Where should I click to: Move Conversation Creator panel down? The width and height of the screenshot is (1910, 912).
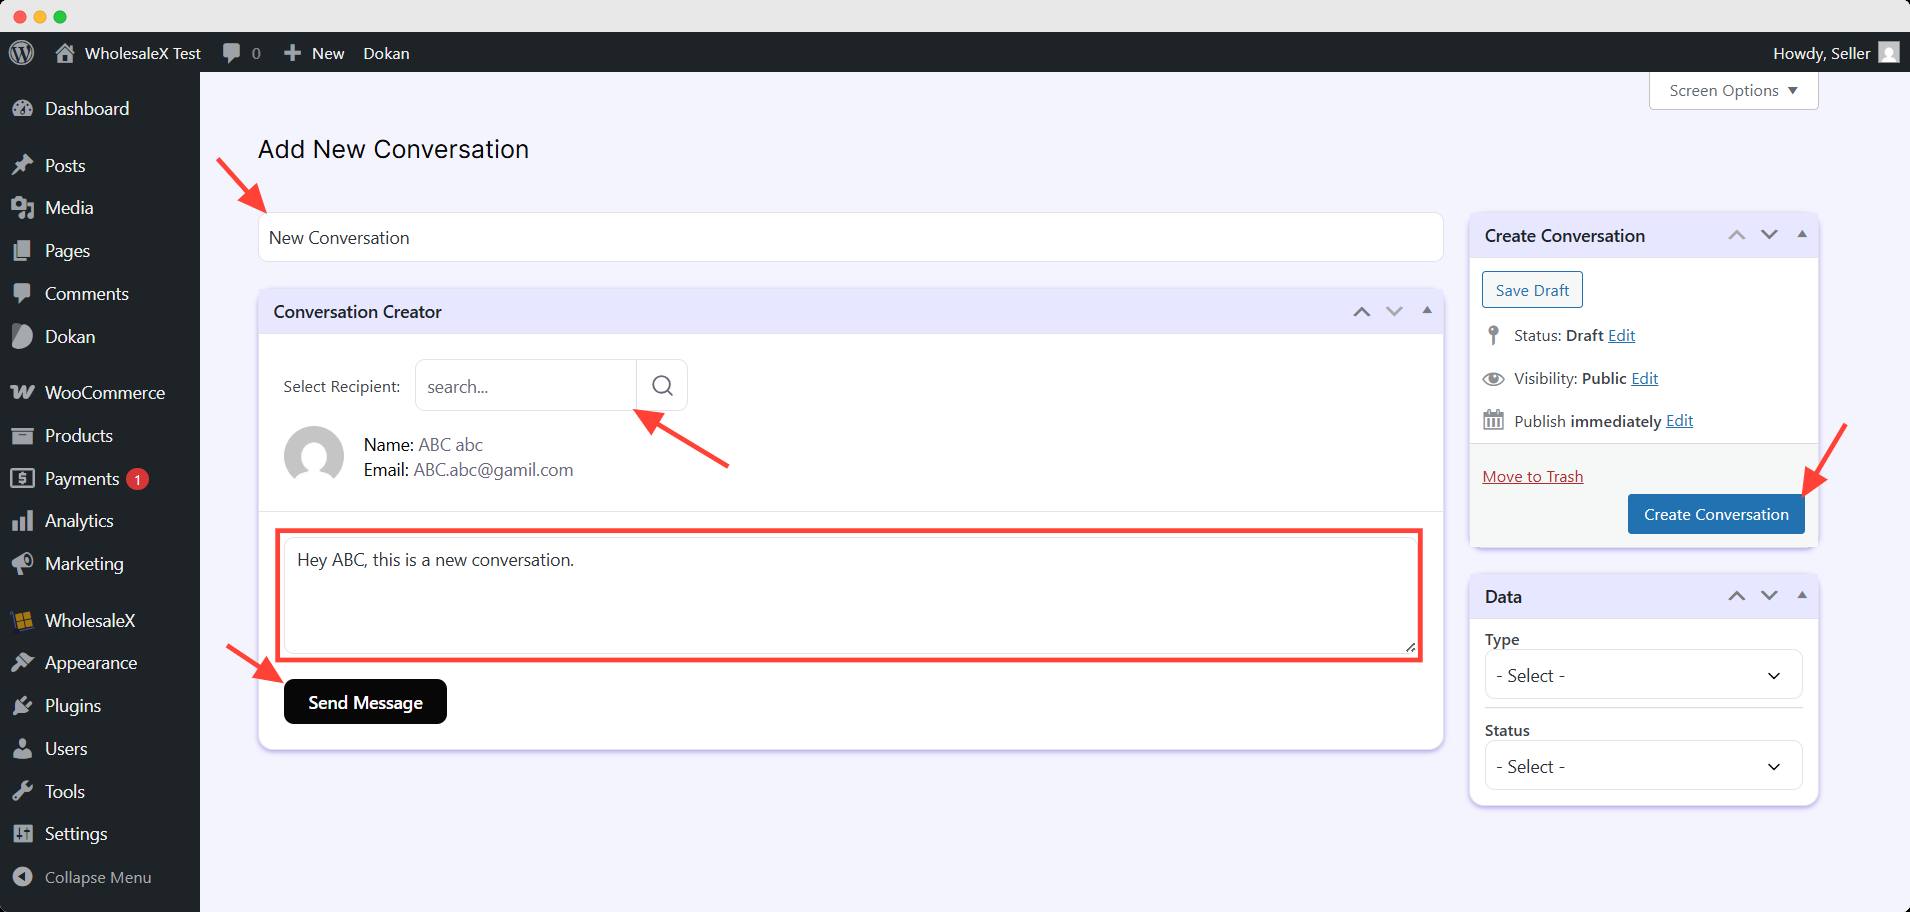[1394, 312]
